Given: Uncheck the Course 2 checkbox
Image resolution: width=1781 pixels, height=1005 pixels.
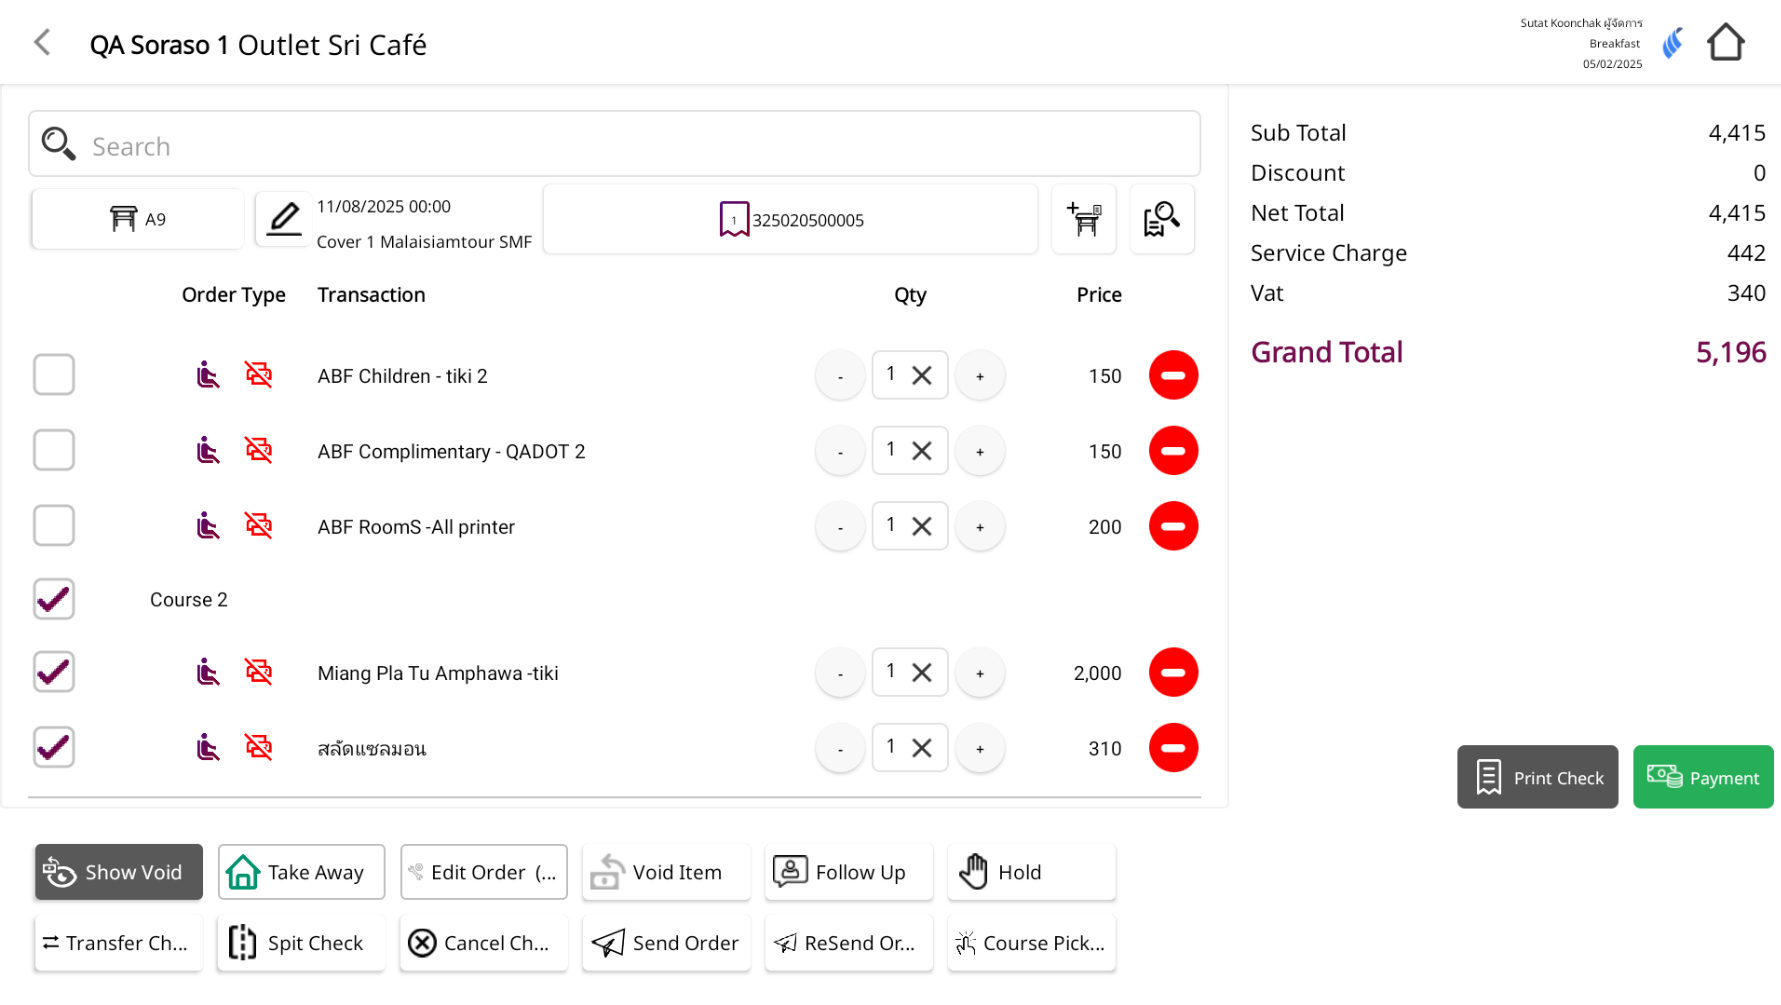Looking at the screenshot, I should 54,599.
